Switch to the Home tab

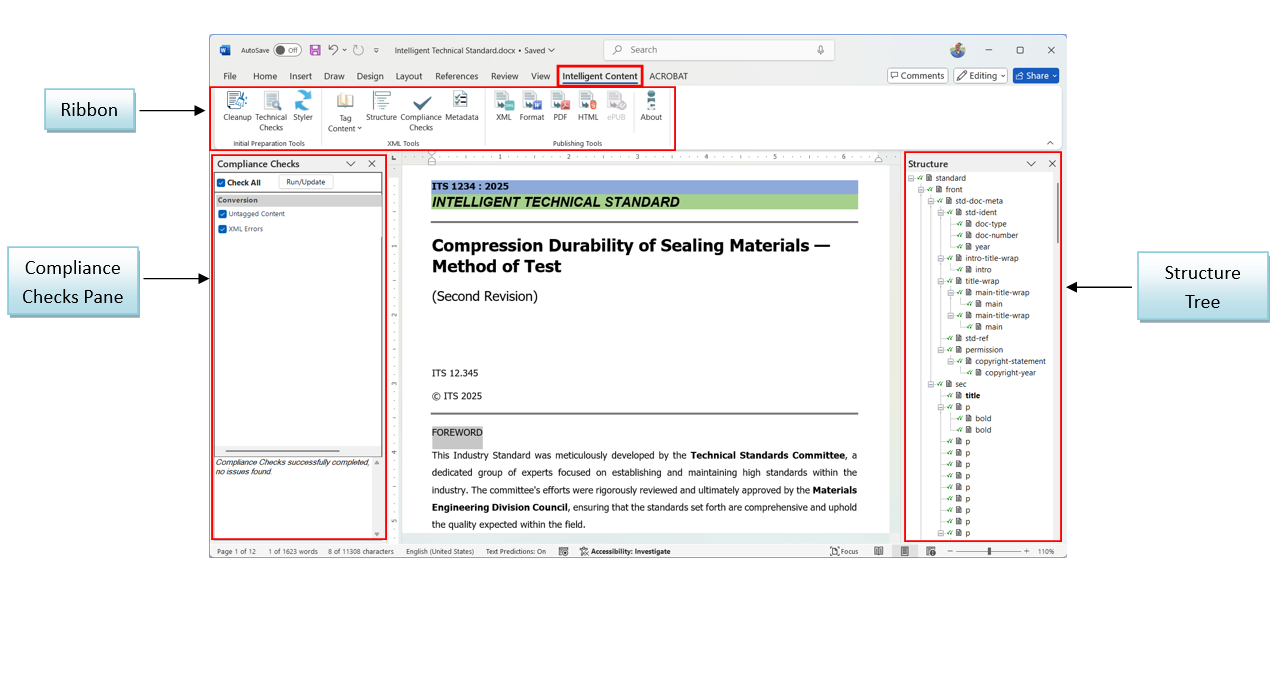tap(265, 76)
